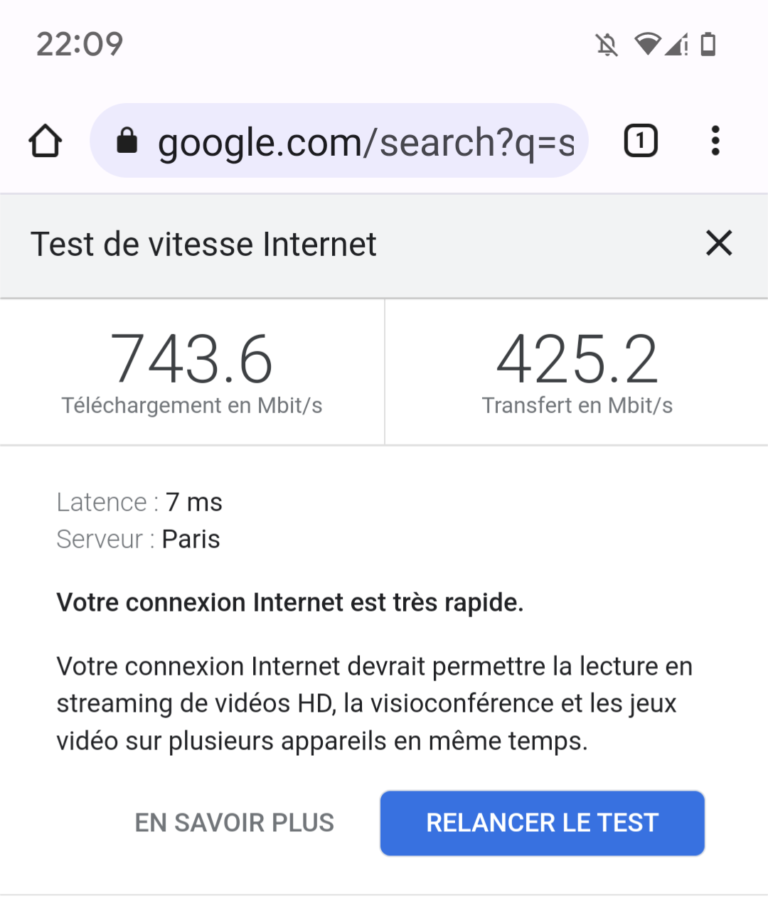This screenshot has width=768, height=908.
Task: Tap the Wi-Fi status icon
Action: (647, 45)
